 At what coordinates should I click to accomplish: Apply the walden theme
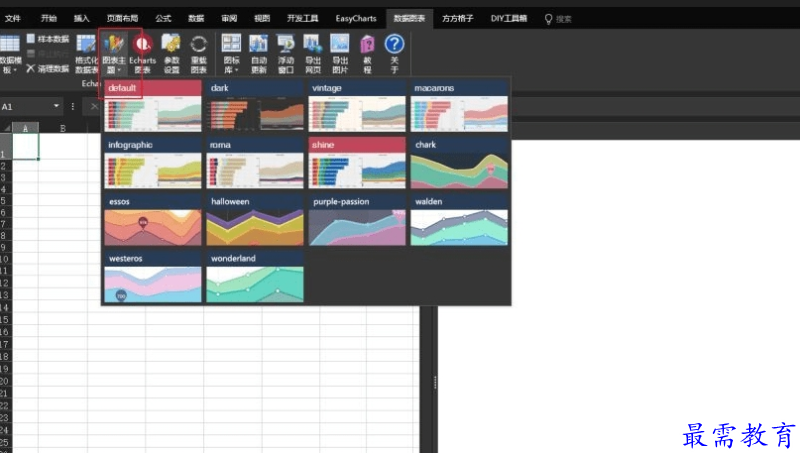pos(459,220)
